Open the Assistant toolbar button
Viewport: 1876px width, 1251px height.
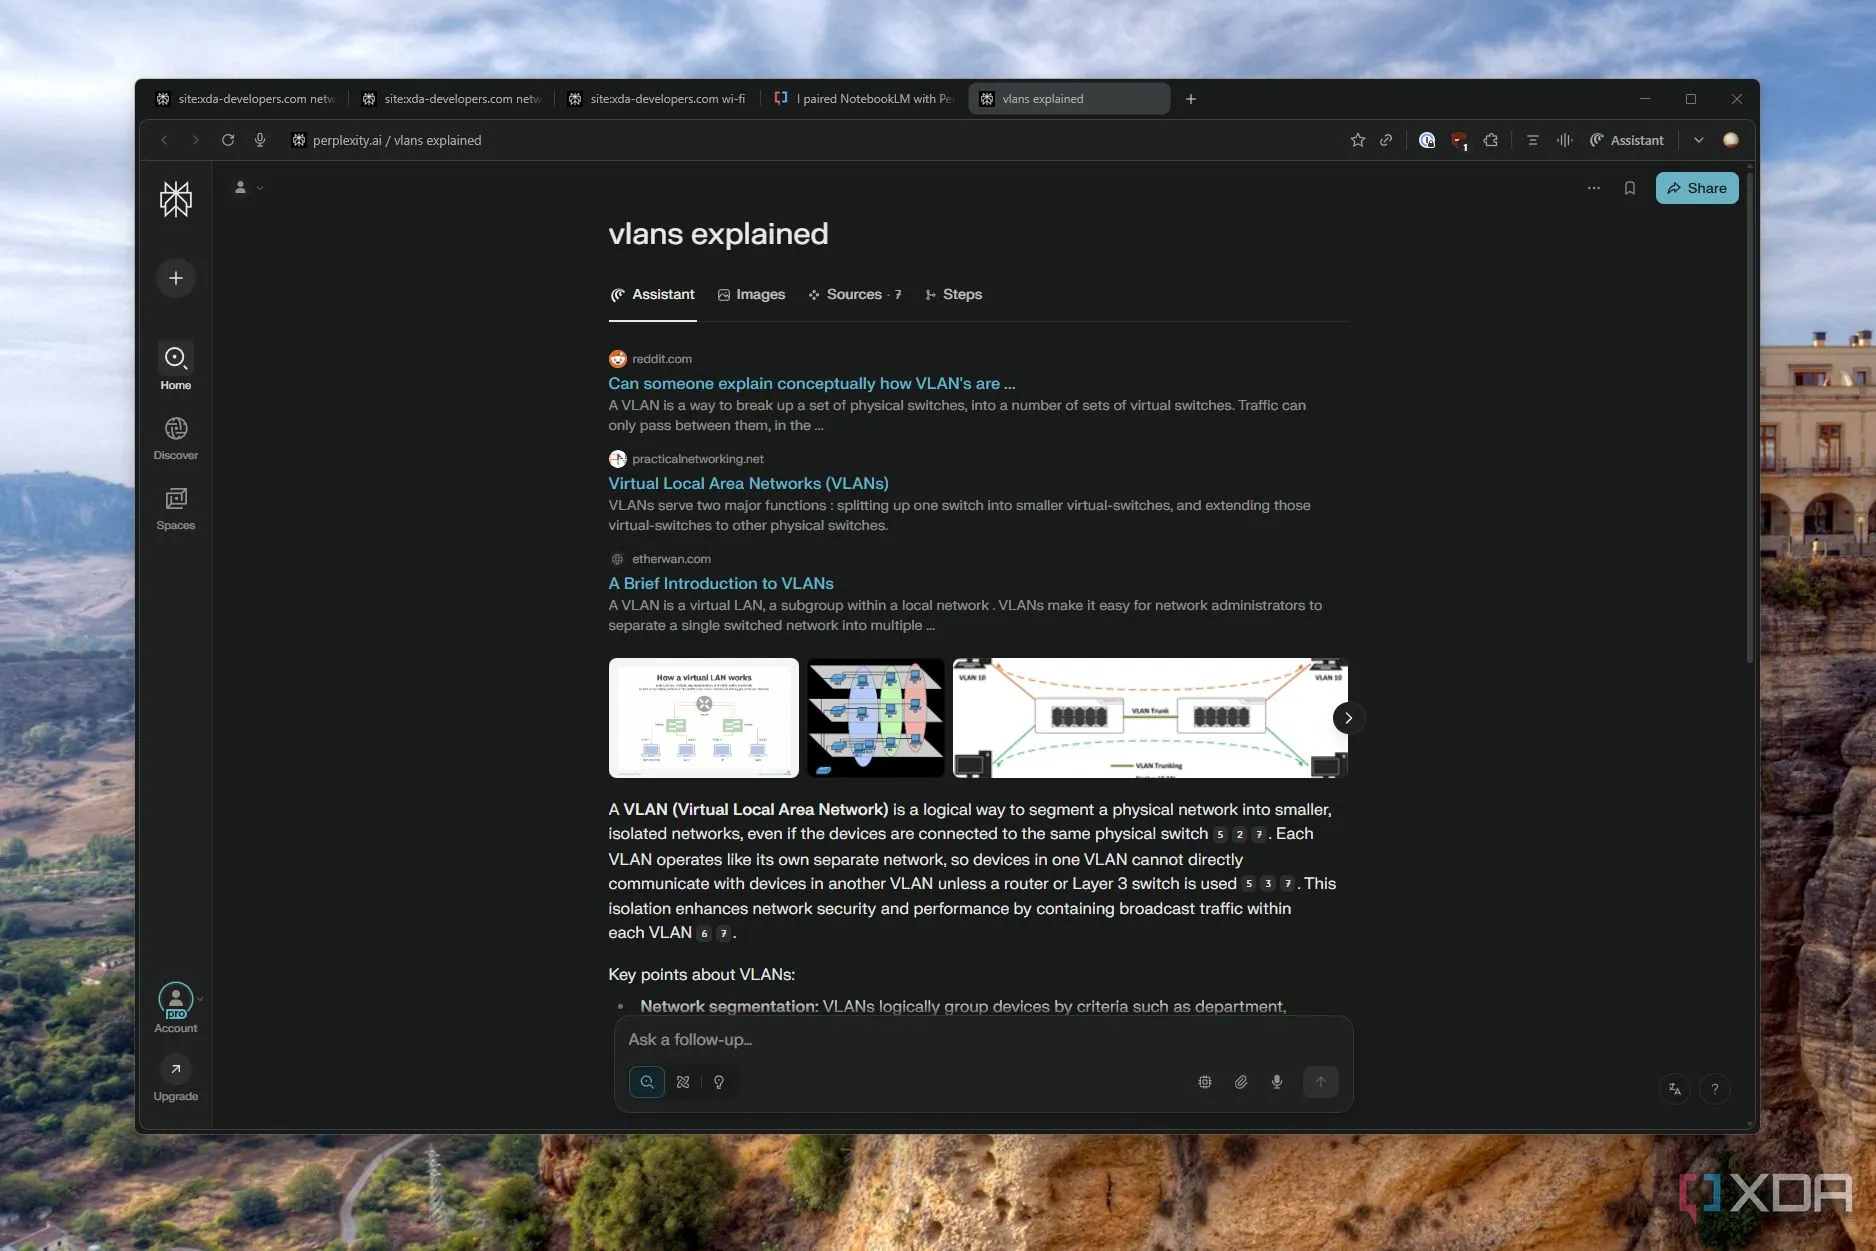[x=1627, y=140]
